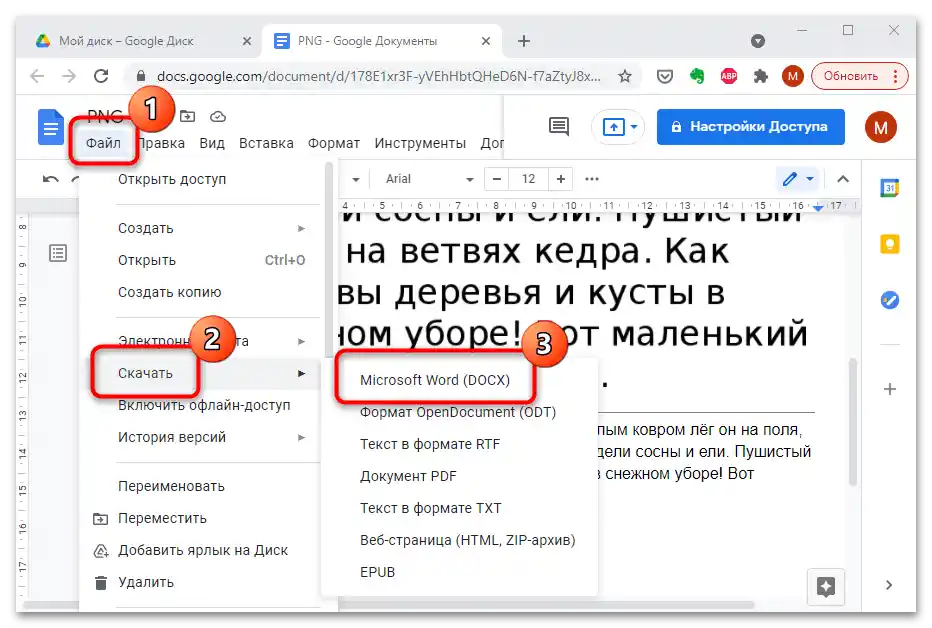
Task: Check the cloud save status icon
Action: 218,116
